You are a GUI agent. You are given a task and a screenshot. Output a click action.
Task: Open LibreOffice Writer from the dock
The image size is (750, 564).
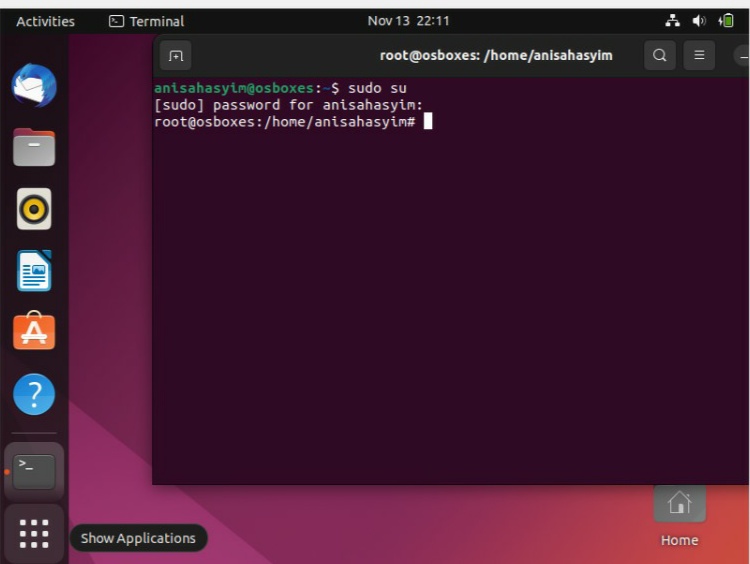(34, 271)
